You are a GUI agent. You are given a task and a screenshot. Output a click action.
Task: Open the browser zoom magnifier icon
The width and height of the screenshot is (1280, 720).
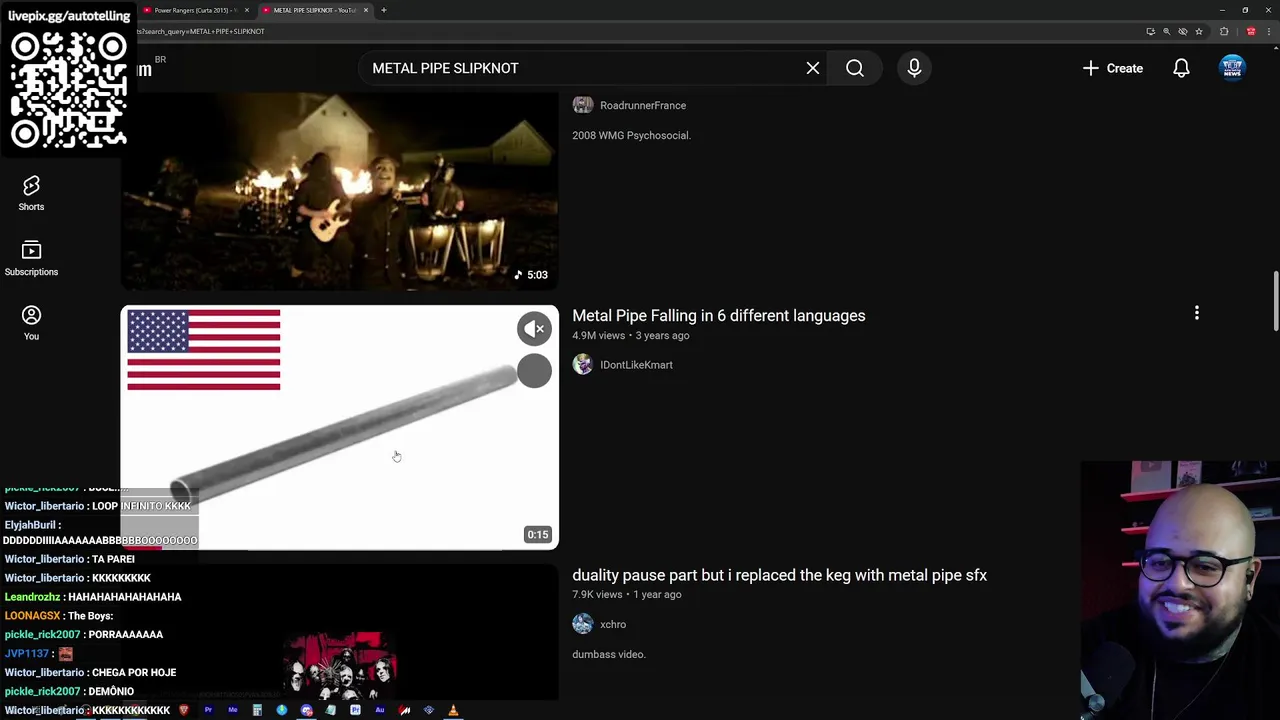pyautogui.click(x=1166, y=31)
